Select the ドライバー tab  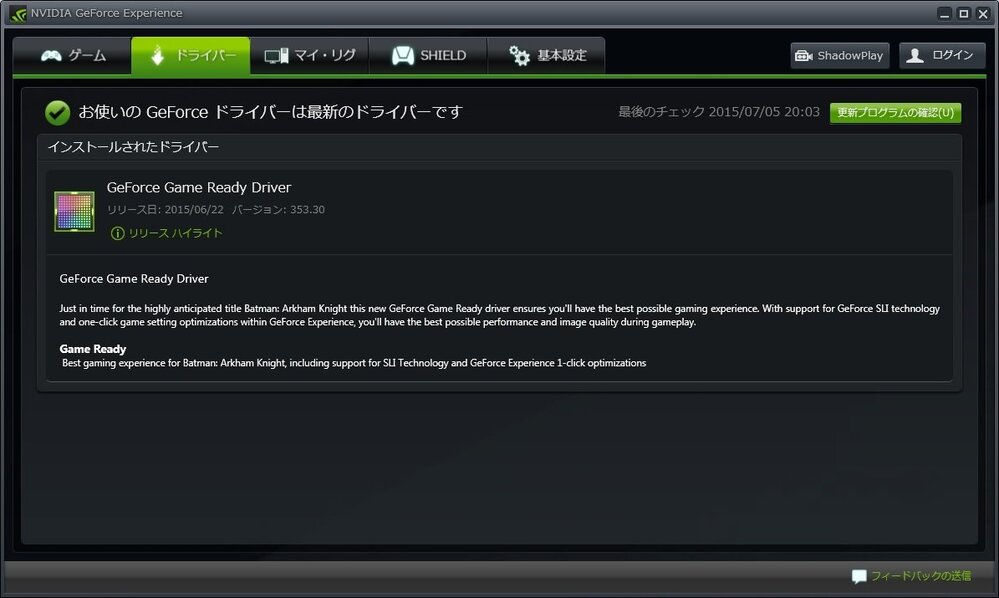tap(190, 55)
